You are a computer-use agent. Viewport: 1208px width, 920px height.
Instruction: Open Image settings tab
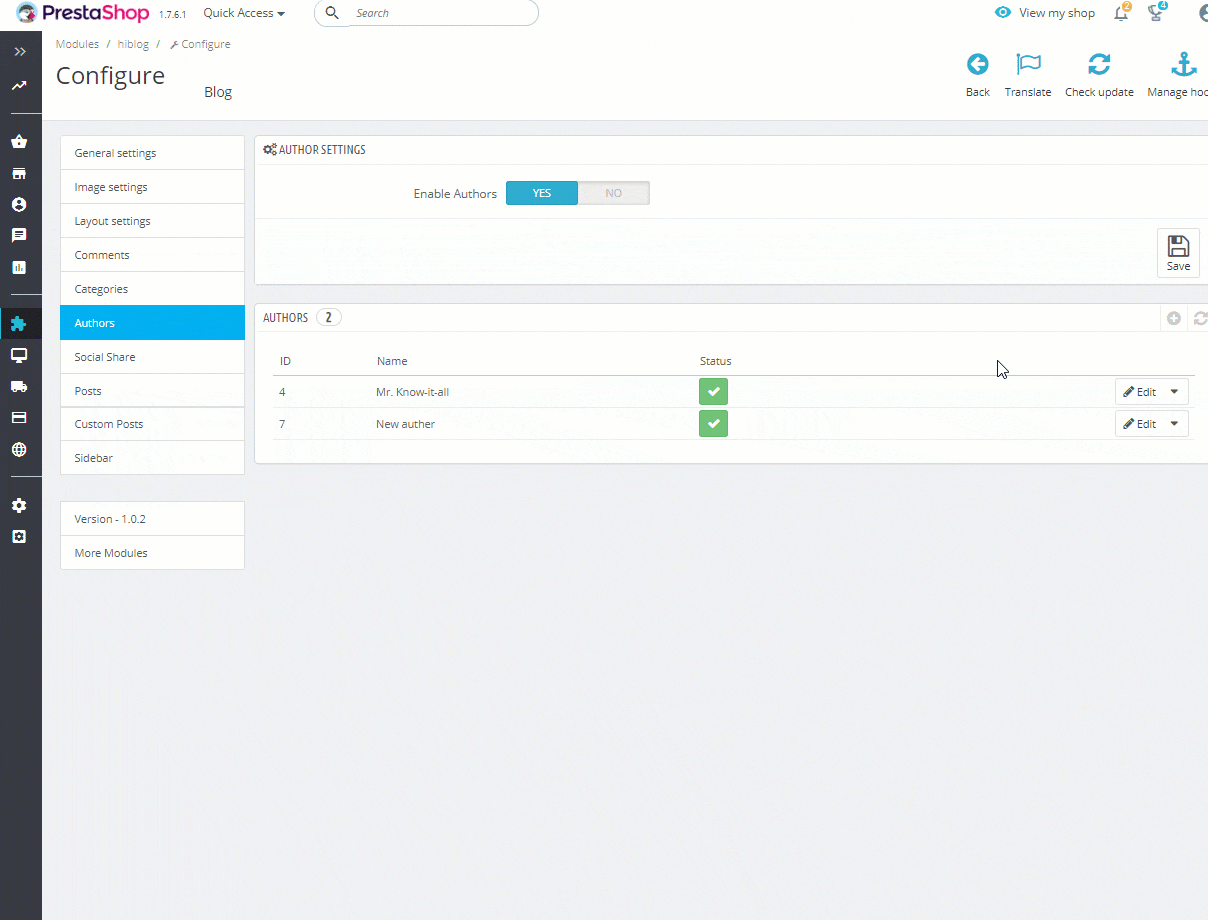pyautogui.click(x=152, y=187)
